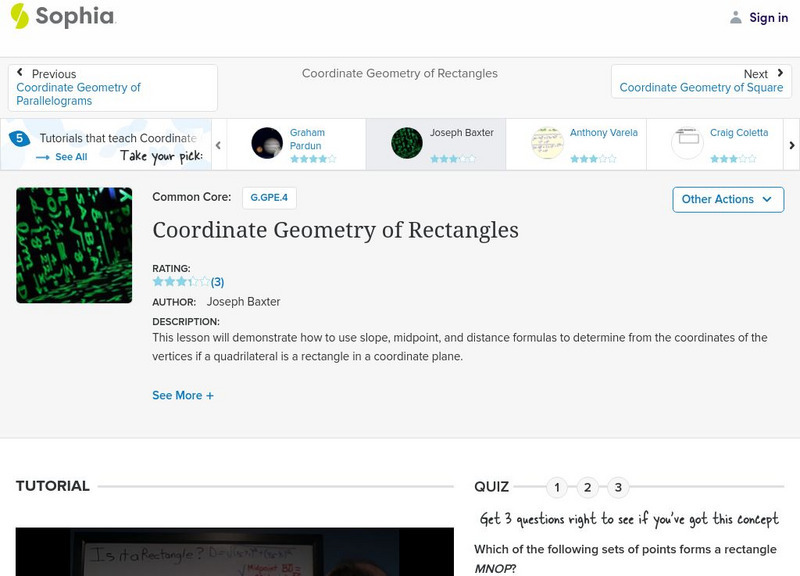Go to Previous: Coordinate Geometry of Parallelograms
The image size is (800, 576).
tap(112, 87)
